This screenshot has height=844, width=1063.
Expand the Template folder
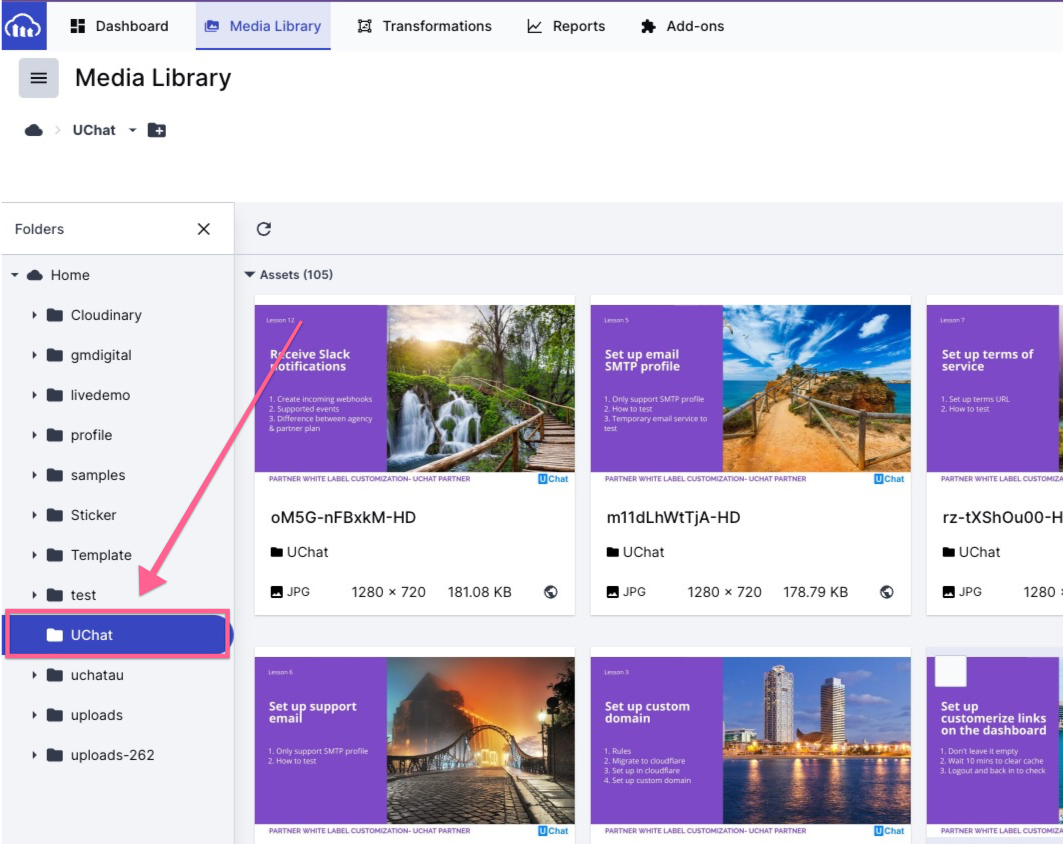(x=34, y=555)
